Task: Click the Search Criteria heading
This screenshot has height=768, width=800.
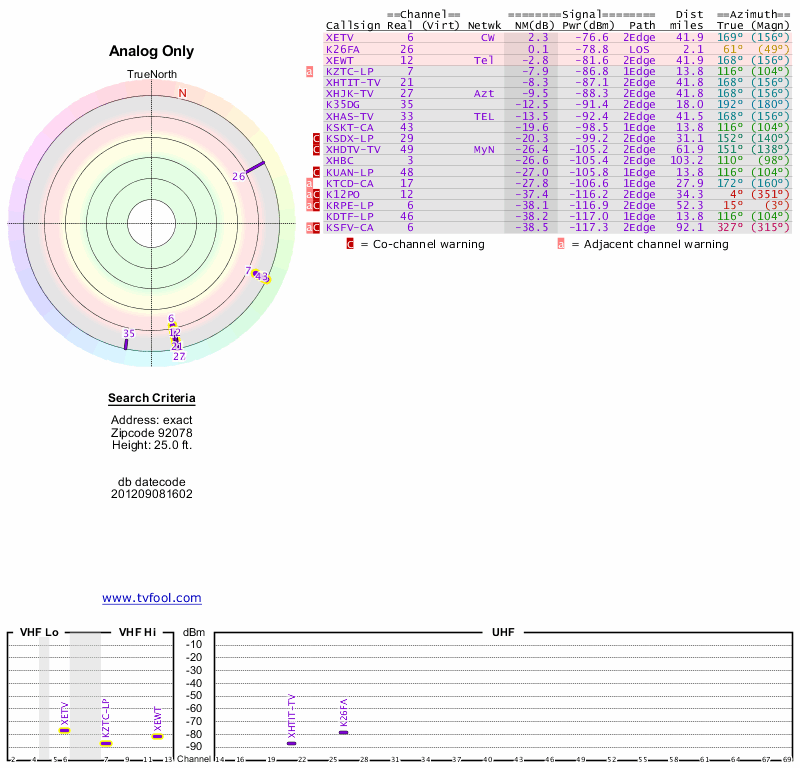Action: click(x=152, y=399)
